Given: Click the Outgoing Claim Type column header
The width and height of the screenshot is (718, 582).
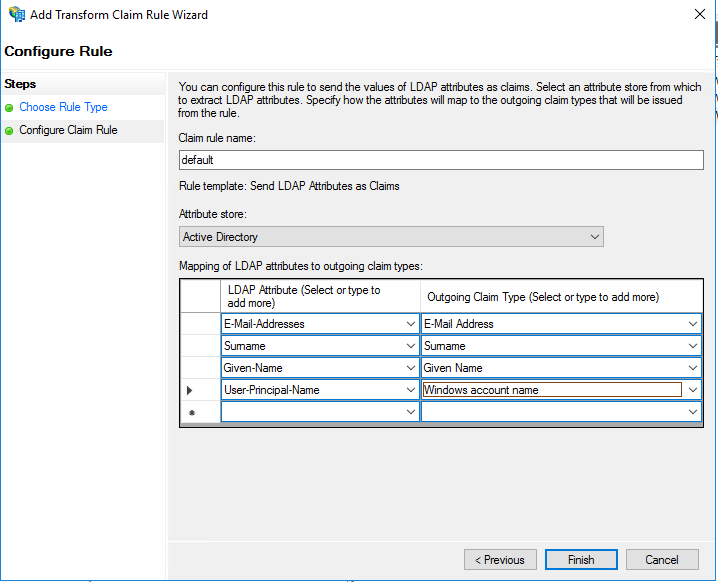Looking at the screenshot, I should tap(561, 296).
